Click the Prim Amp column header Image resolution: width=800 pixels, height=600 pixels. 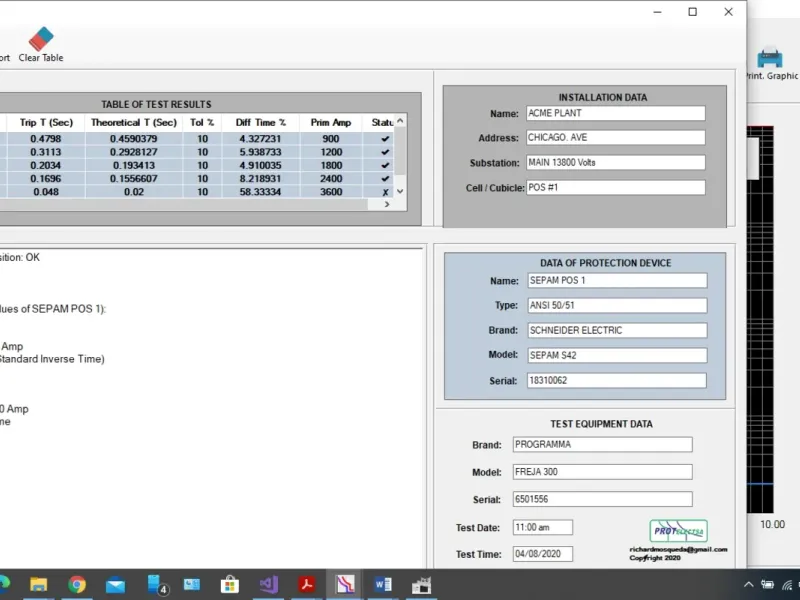point(331,122)
